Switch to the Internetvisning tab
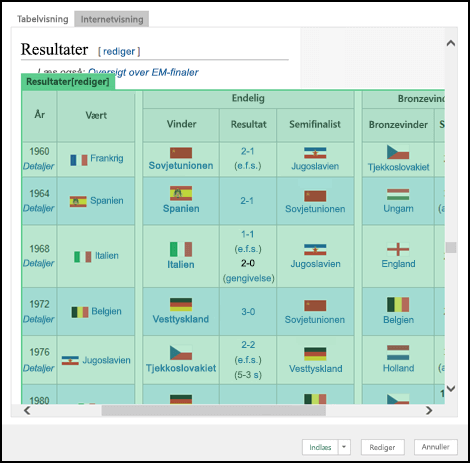470x463 pixels. click(x=112, y=19)
